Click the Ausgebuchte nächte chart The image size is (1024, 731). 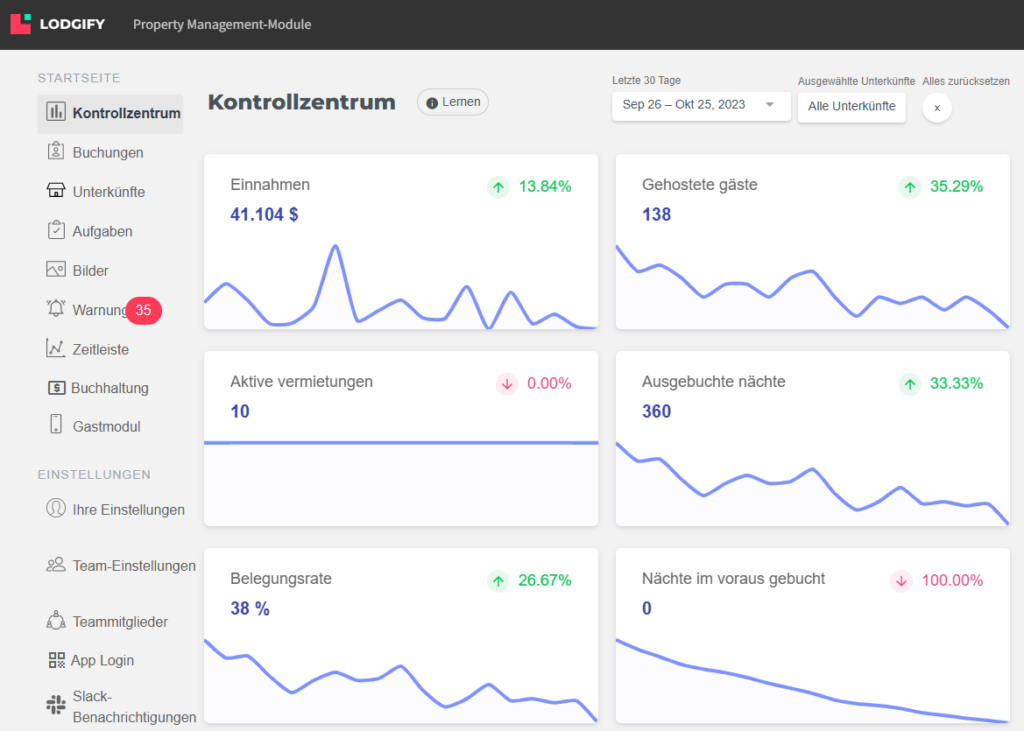pyautogui.click(x=812, y=483)
